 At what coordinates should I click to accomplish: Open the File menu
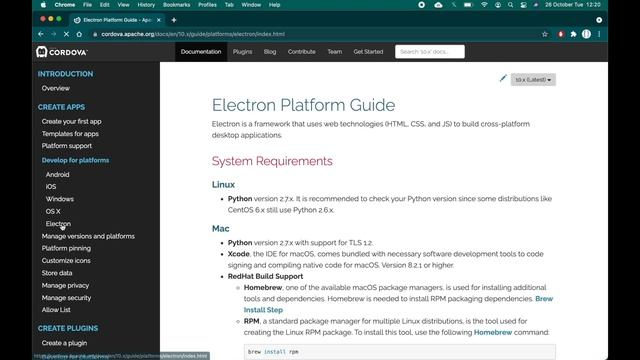[87, 5]
